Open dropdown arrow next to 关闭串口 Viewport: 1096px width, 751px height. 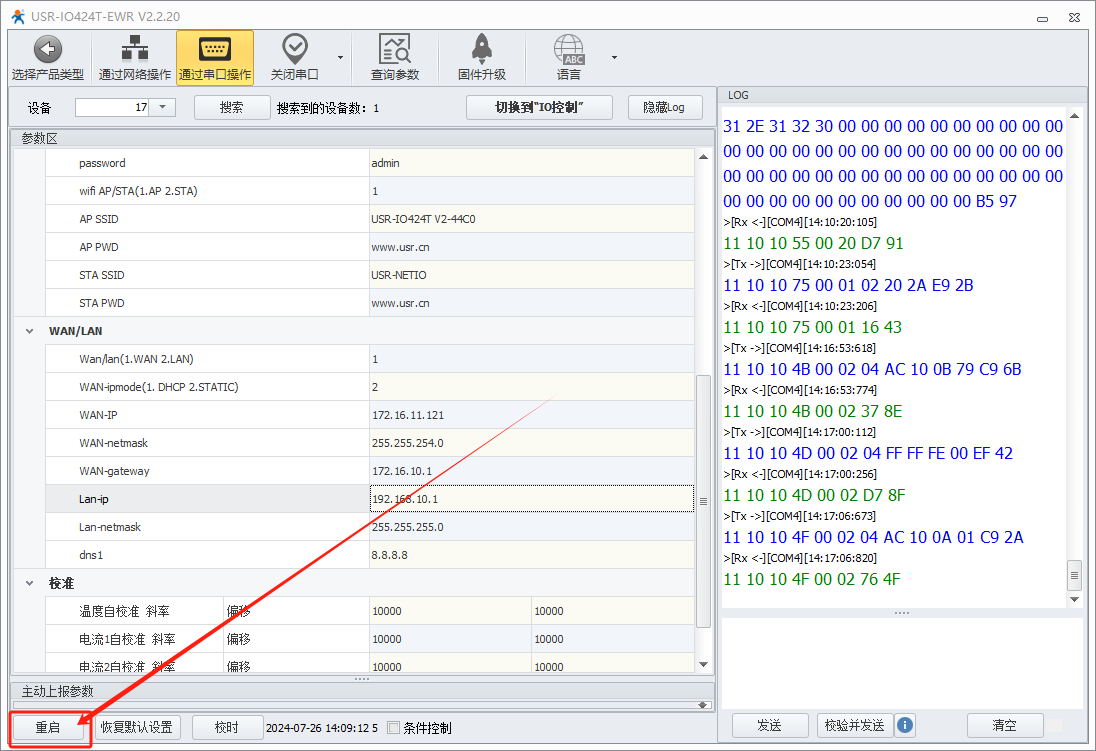pyautogui.click(x=340, y=57)
